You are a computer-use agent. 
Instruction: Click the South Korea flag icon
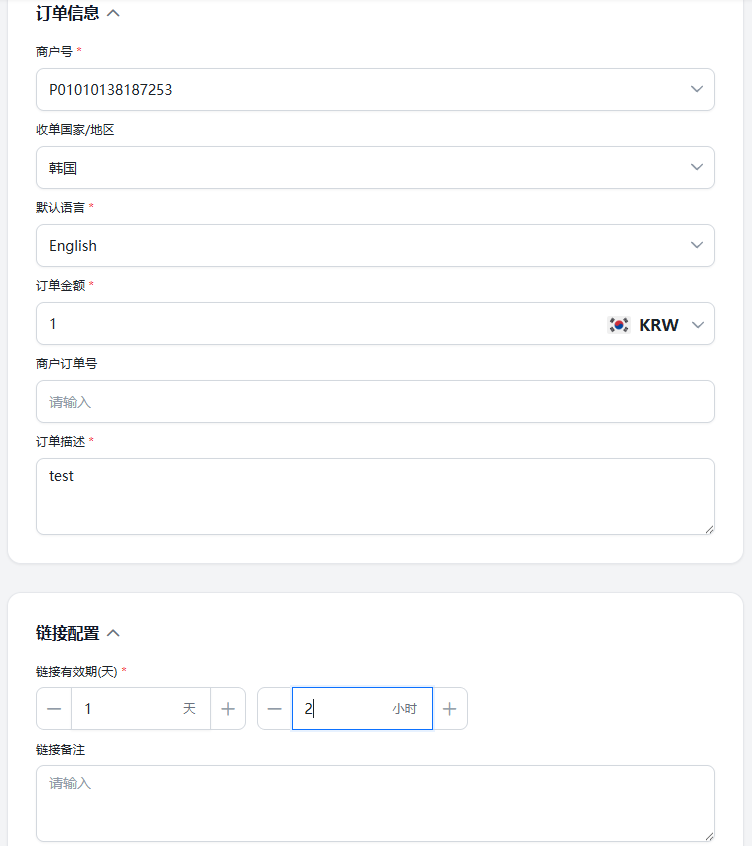point(619,324)
